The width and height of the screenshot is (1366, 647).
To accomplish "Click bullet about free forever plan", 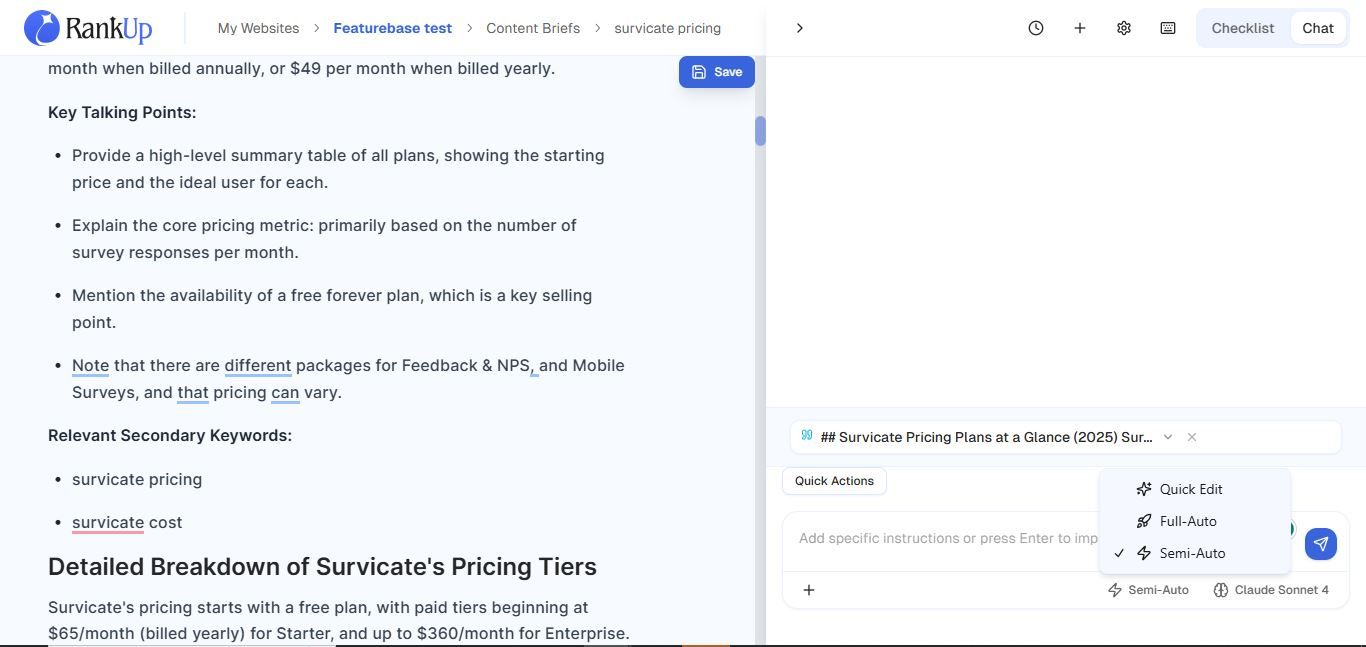I will tap(332, 309).
